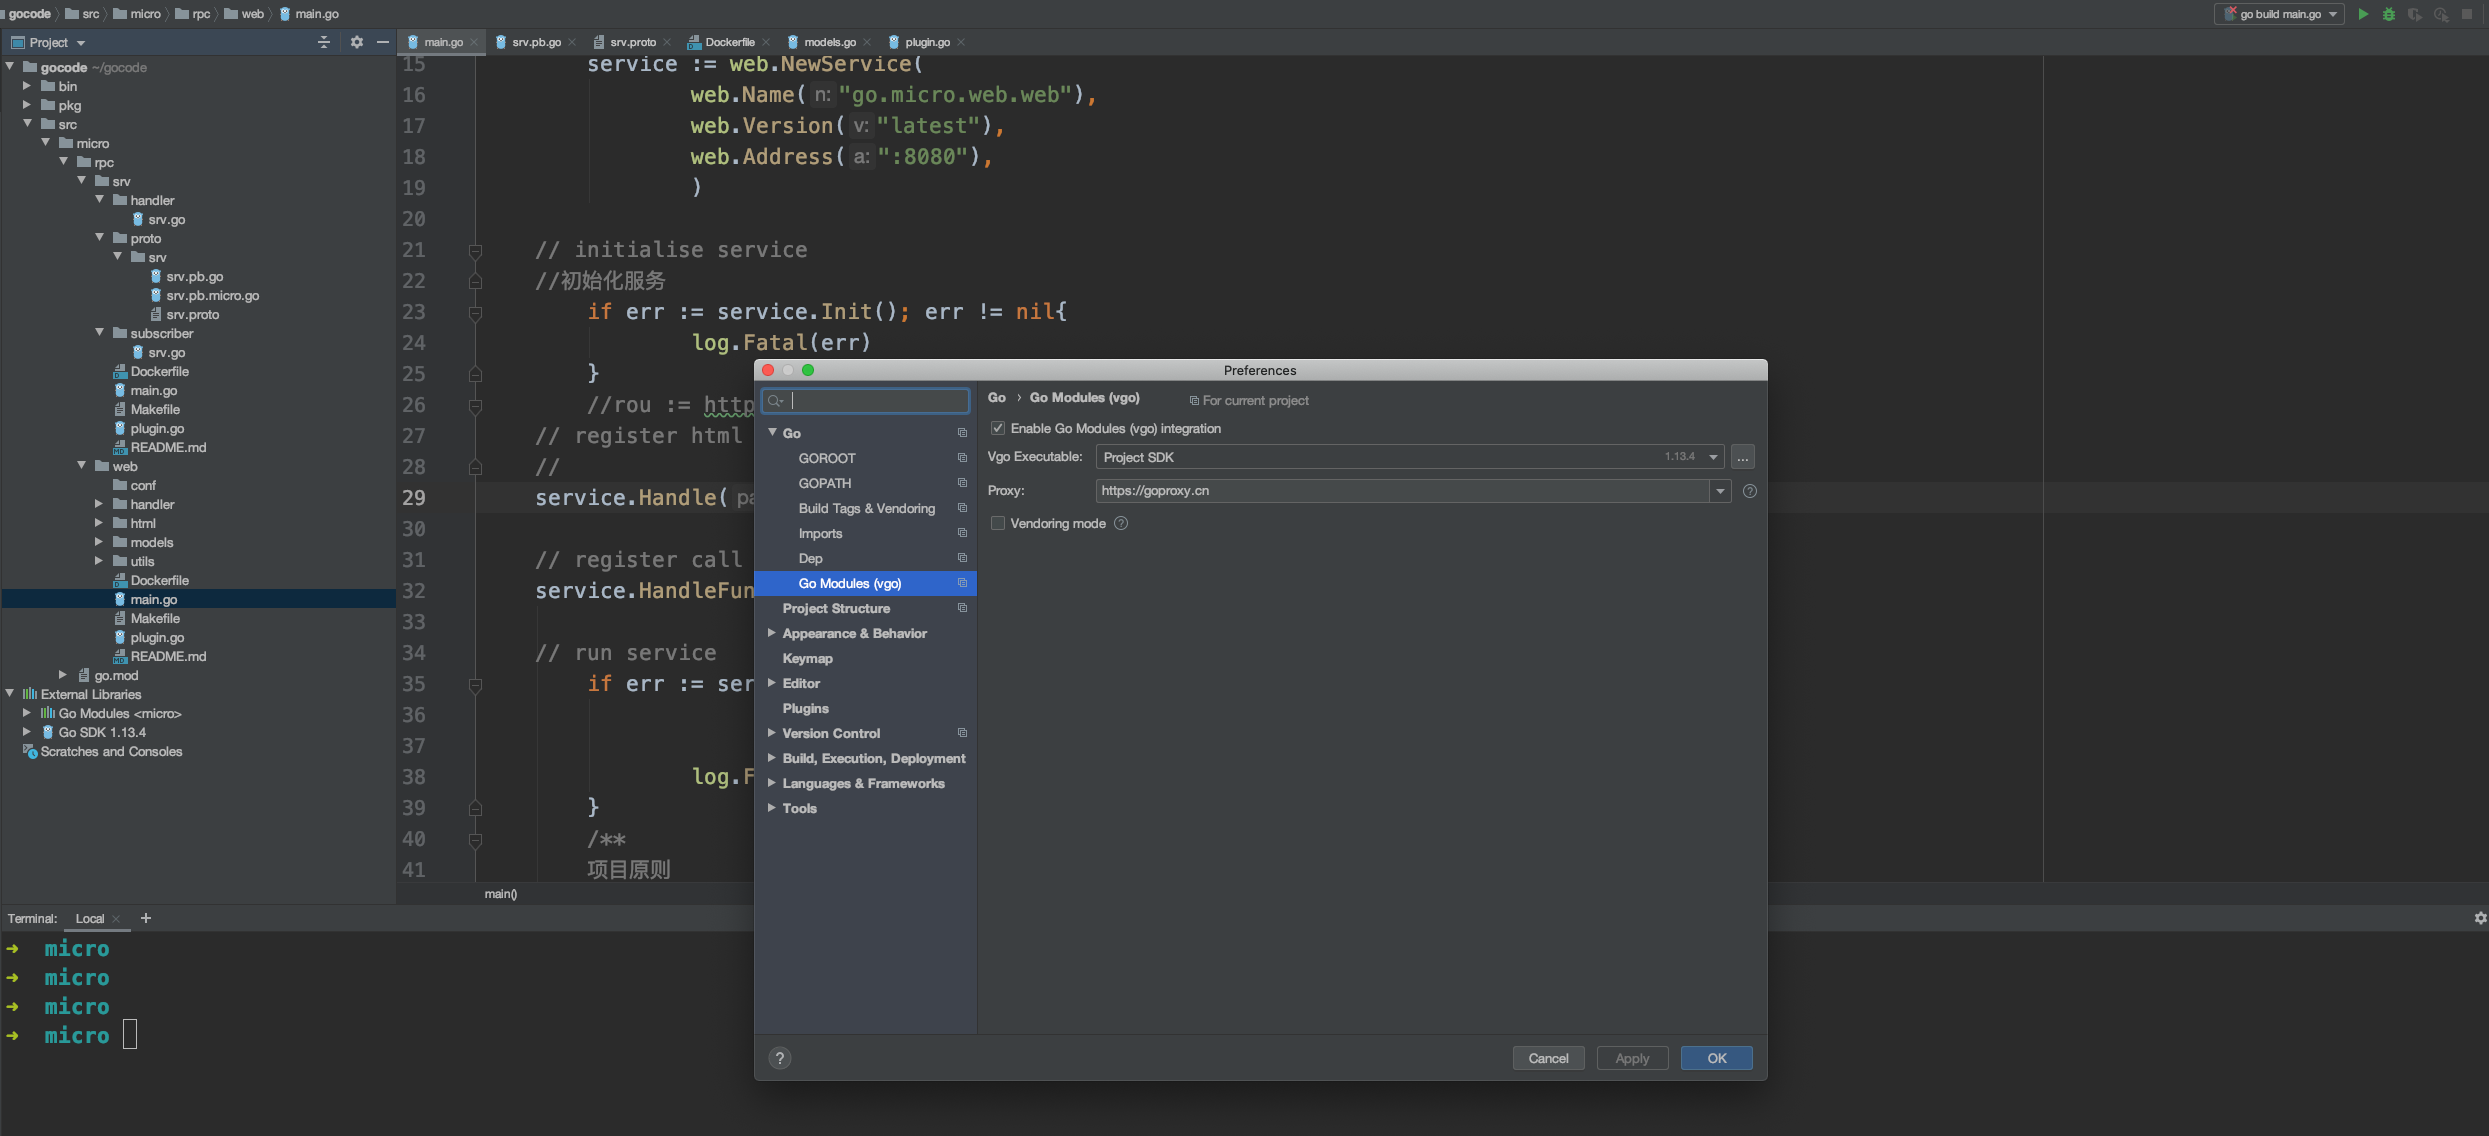Collapse all in Project panel toolbar
2489x1136 pixels.
[323, 42]
